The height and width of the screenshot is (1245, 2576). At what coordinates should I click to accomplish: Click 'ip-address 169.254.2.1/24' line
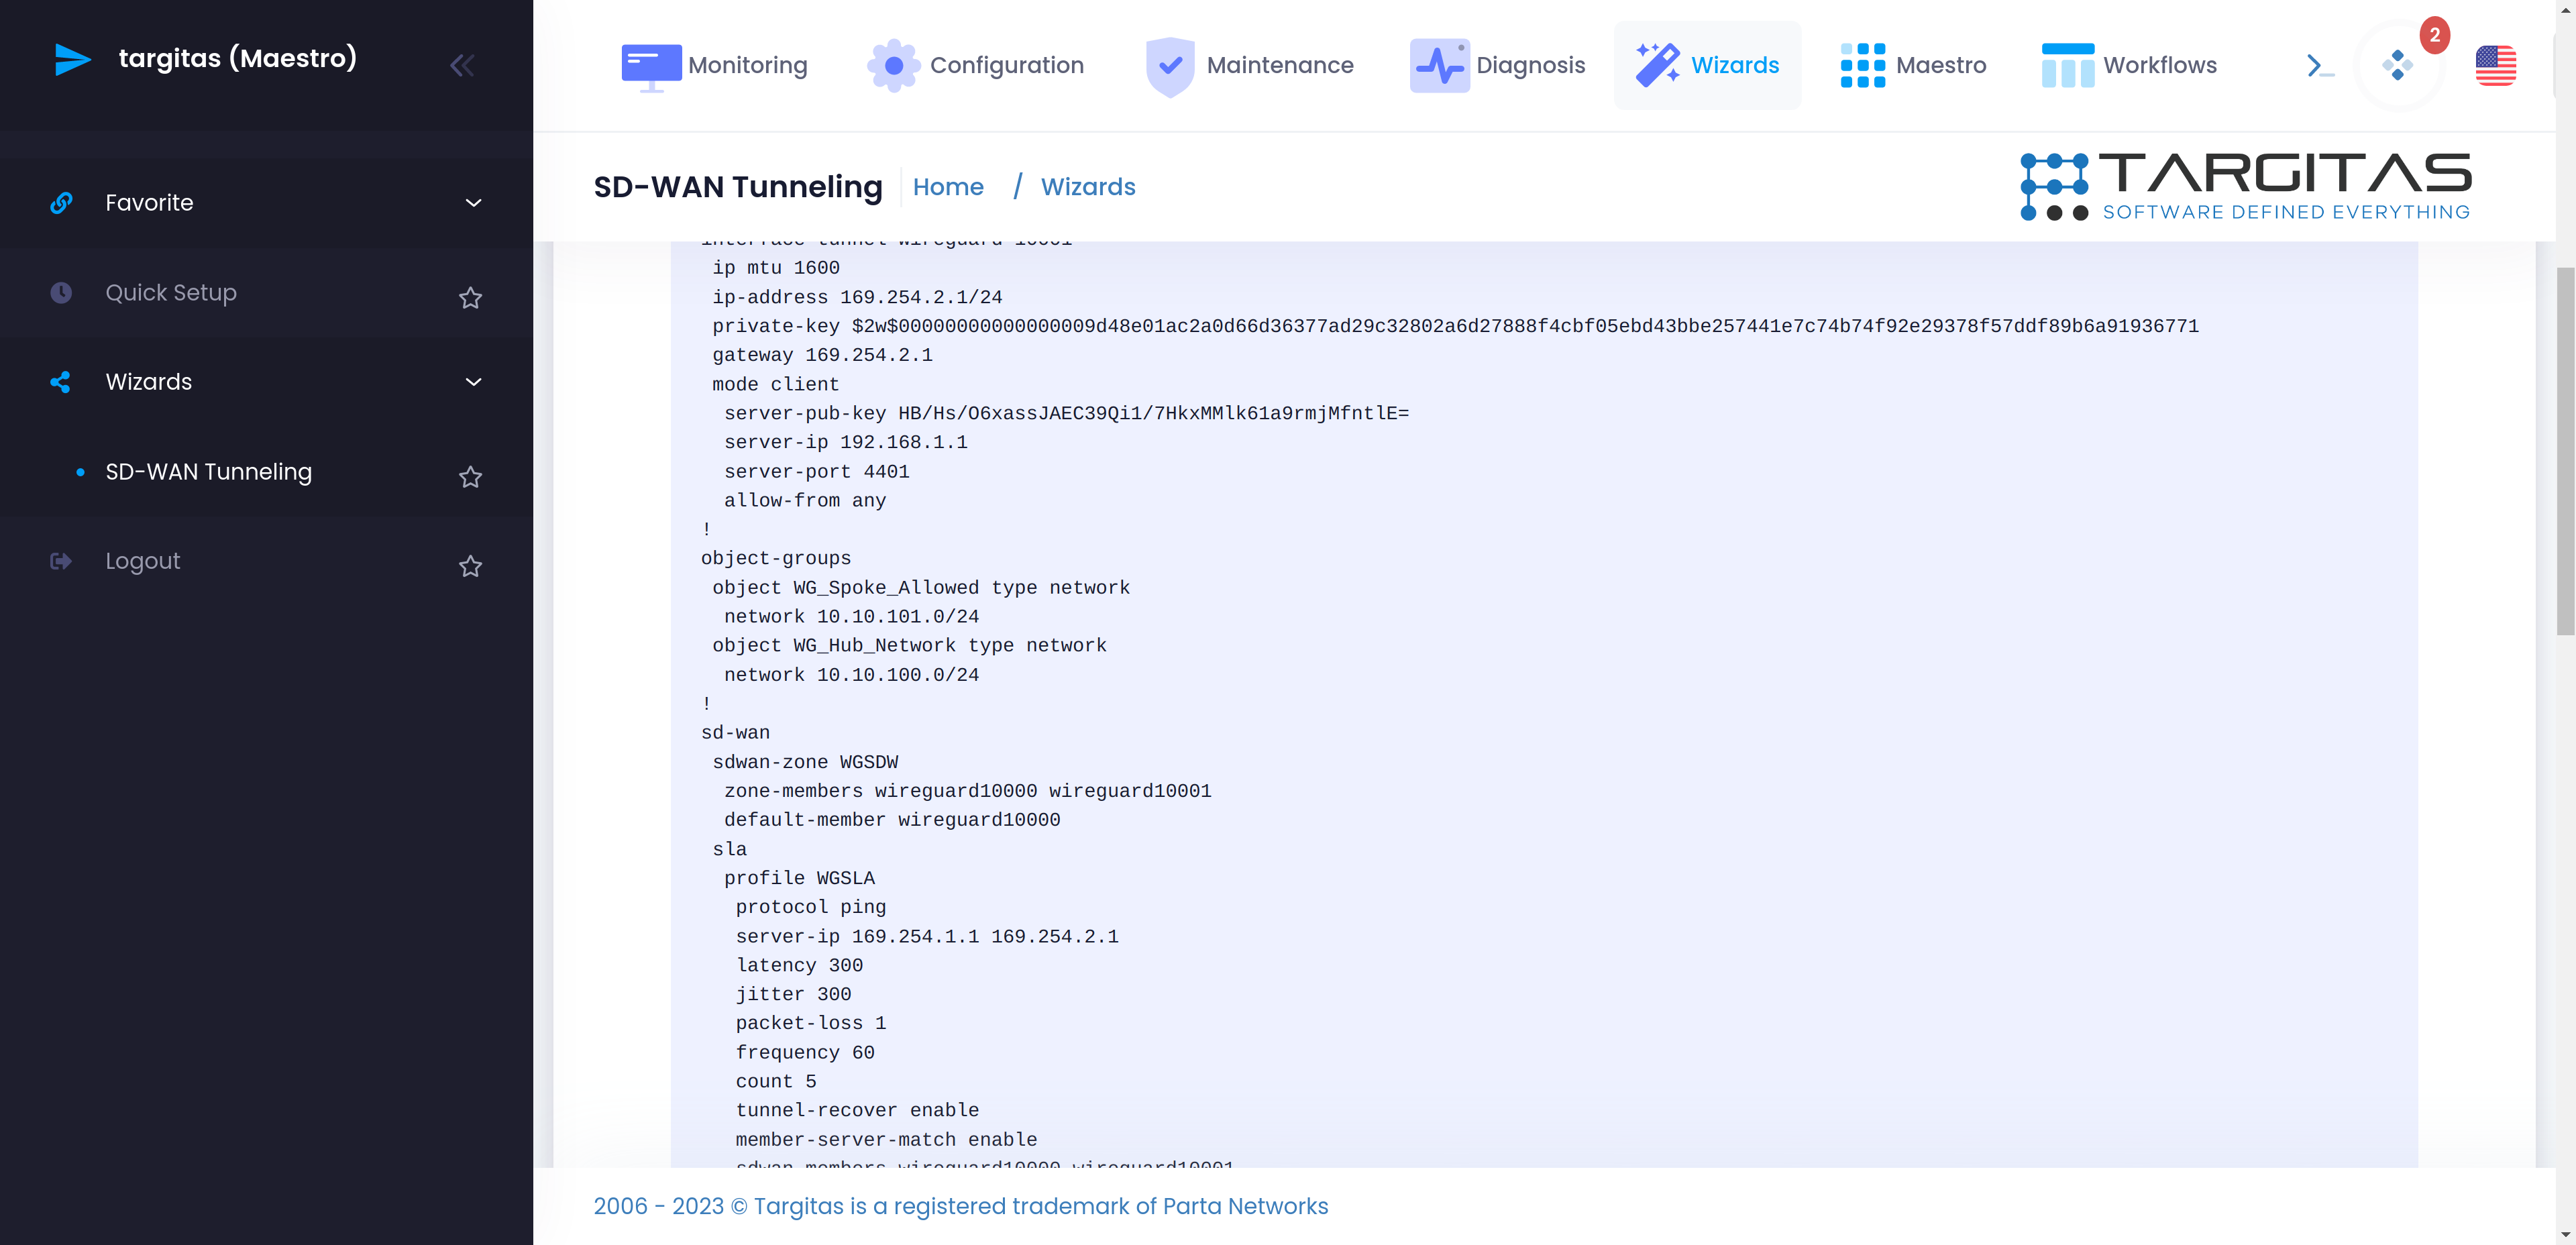pyautogui.click(x=857, y=298)
